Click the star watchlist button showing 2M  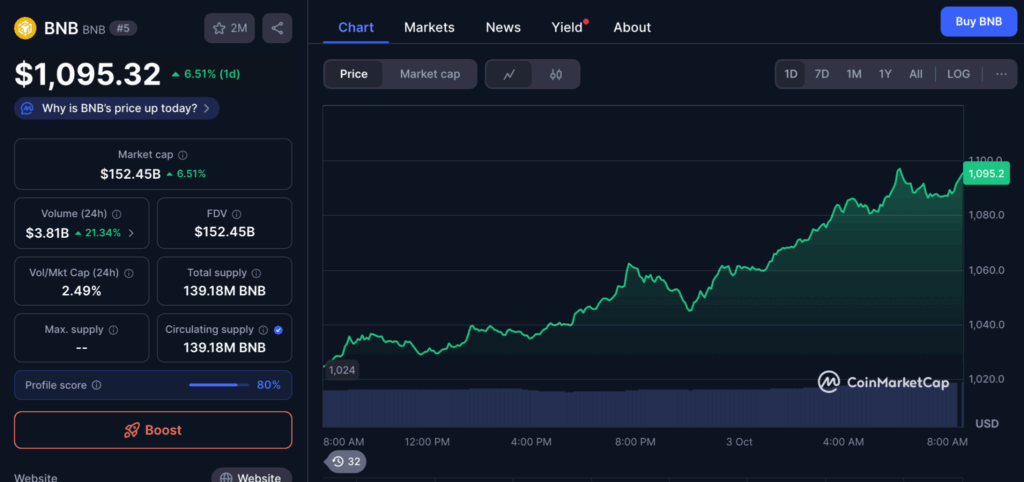[229, 28]
